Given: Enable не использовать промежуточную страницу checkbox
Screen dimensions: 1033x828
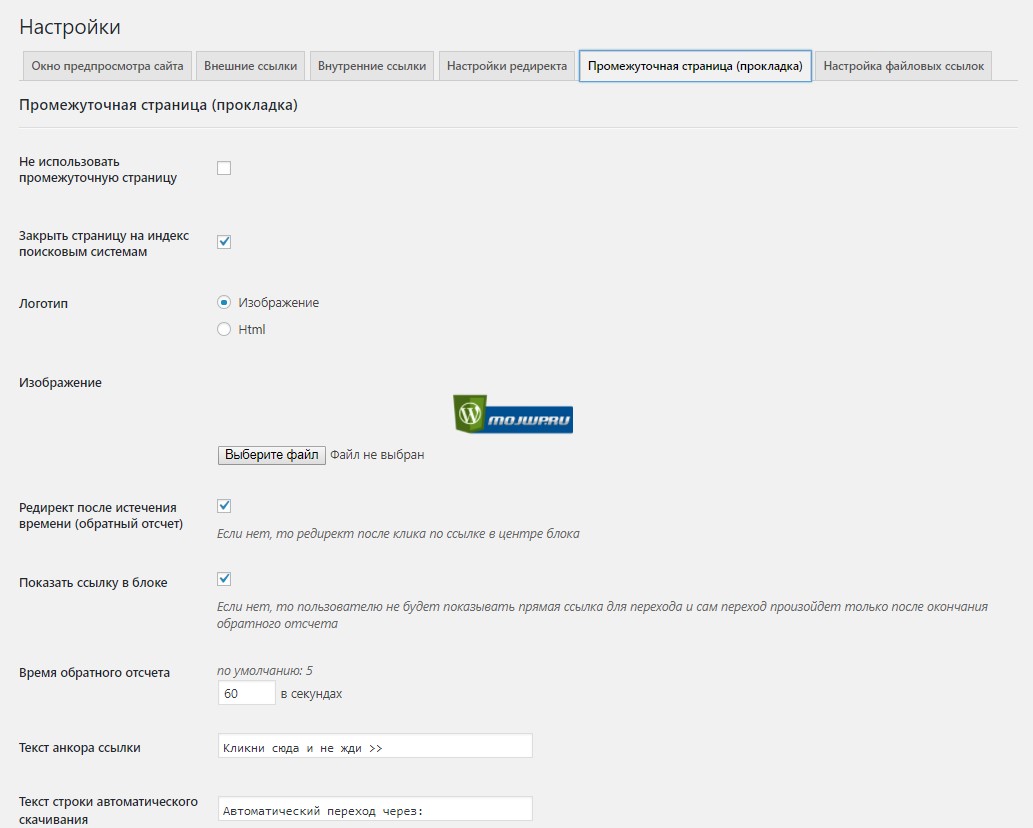Looking at the screenshot, I should [224, 167].
